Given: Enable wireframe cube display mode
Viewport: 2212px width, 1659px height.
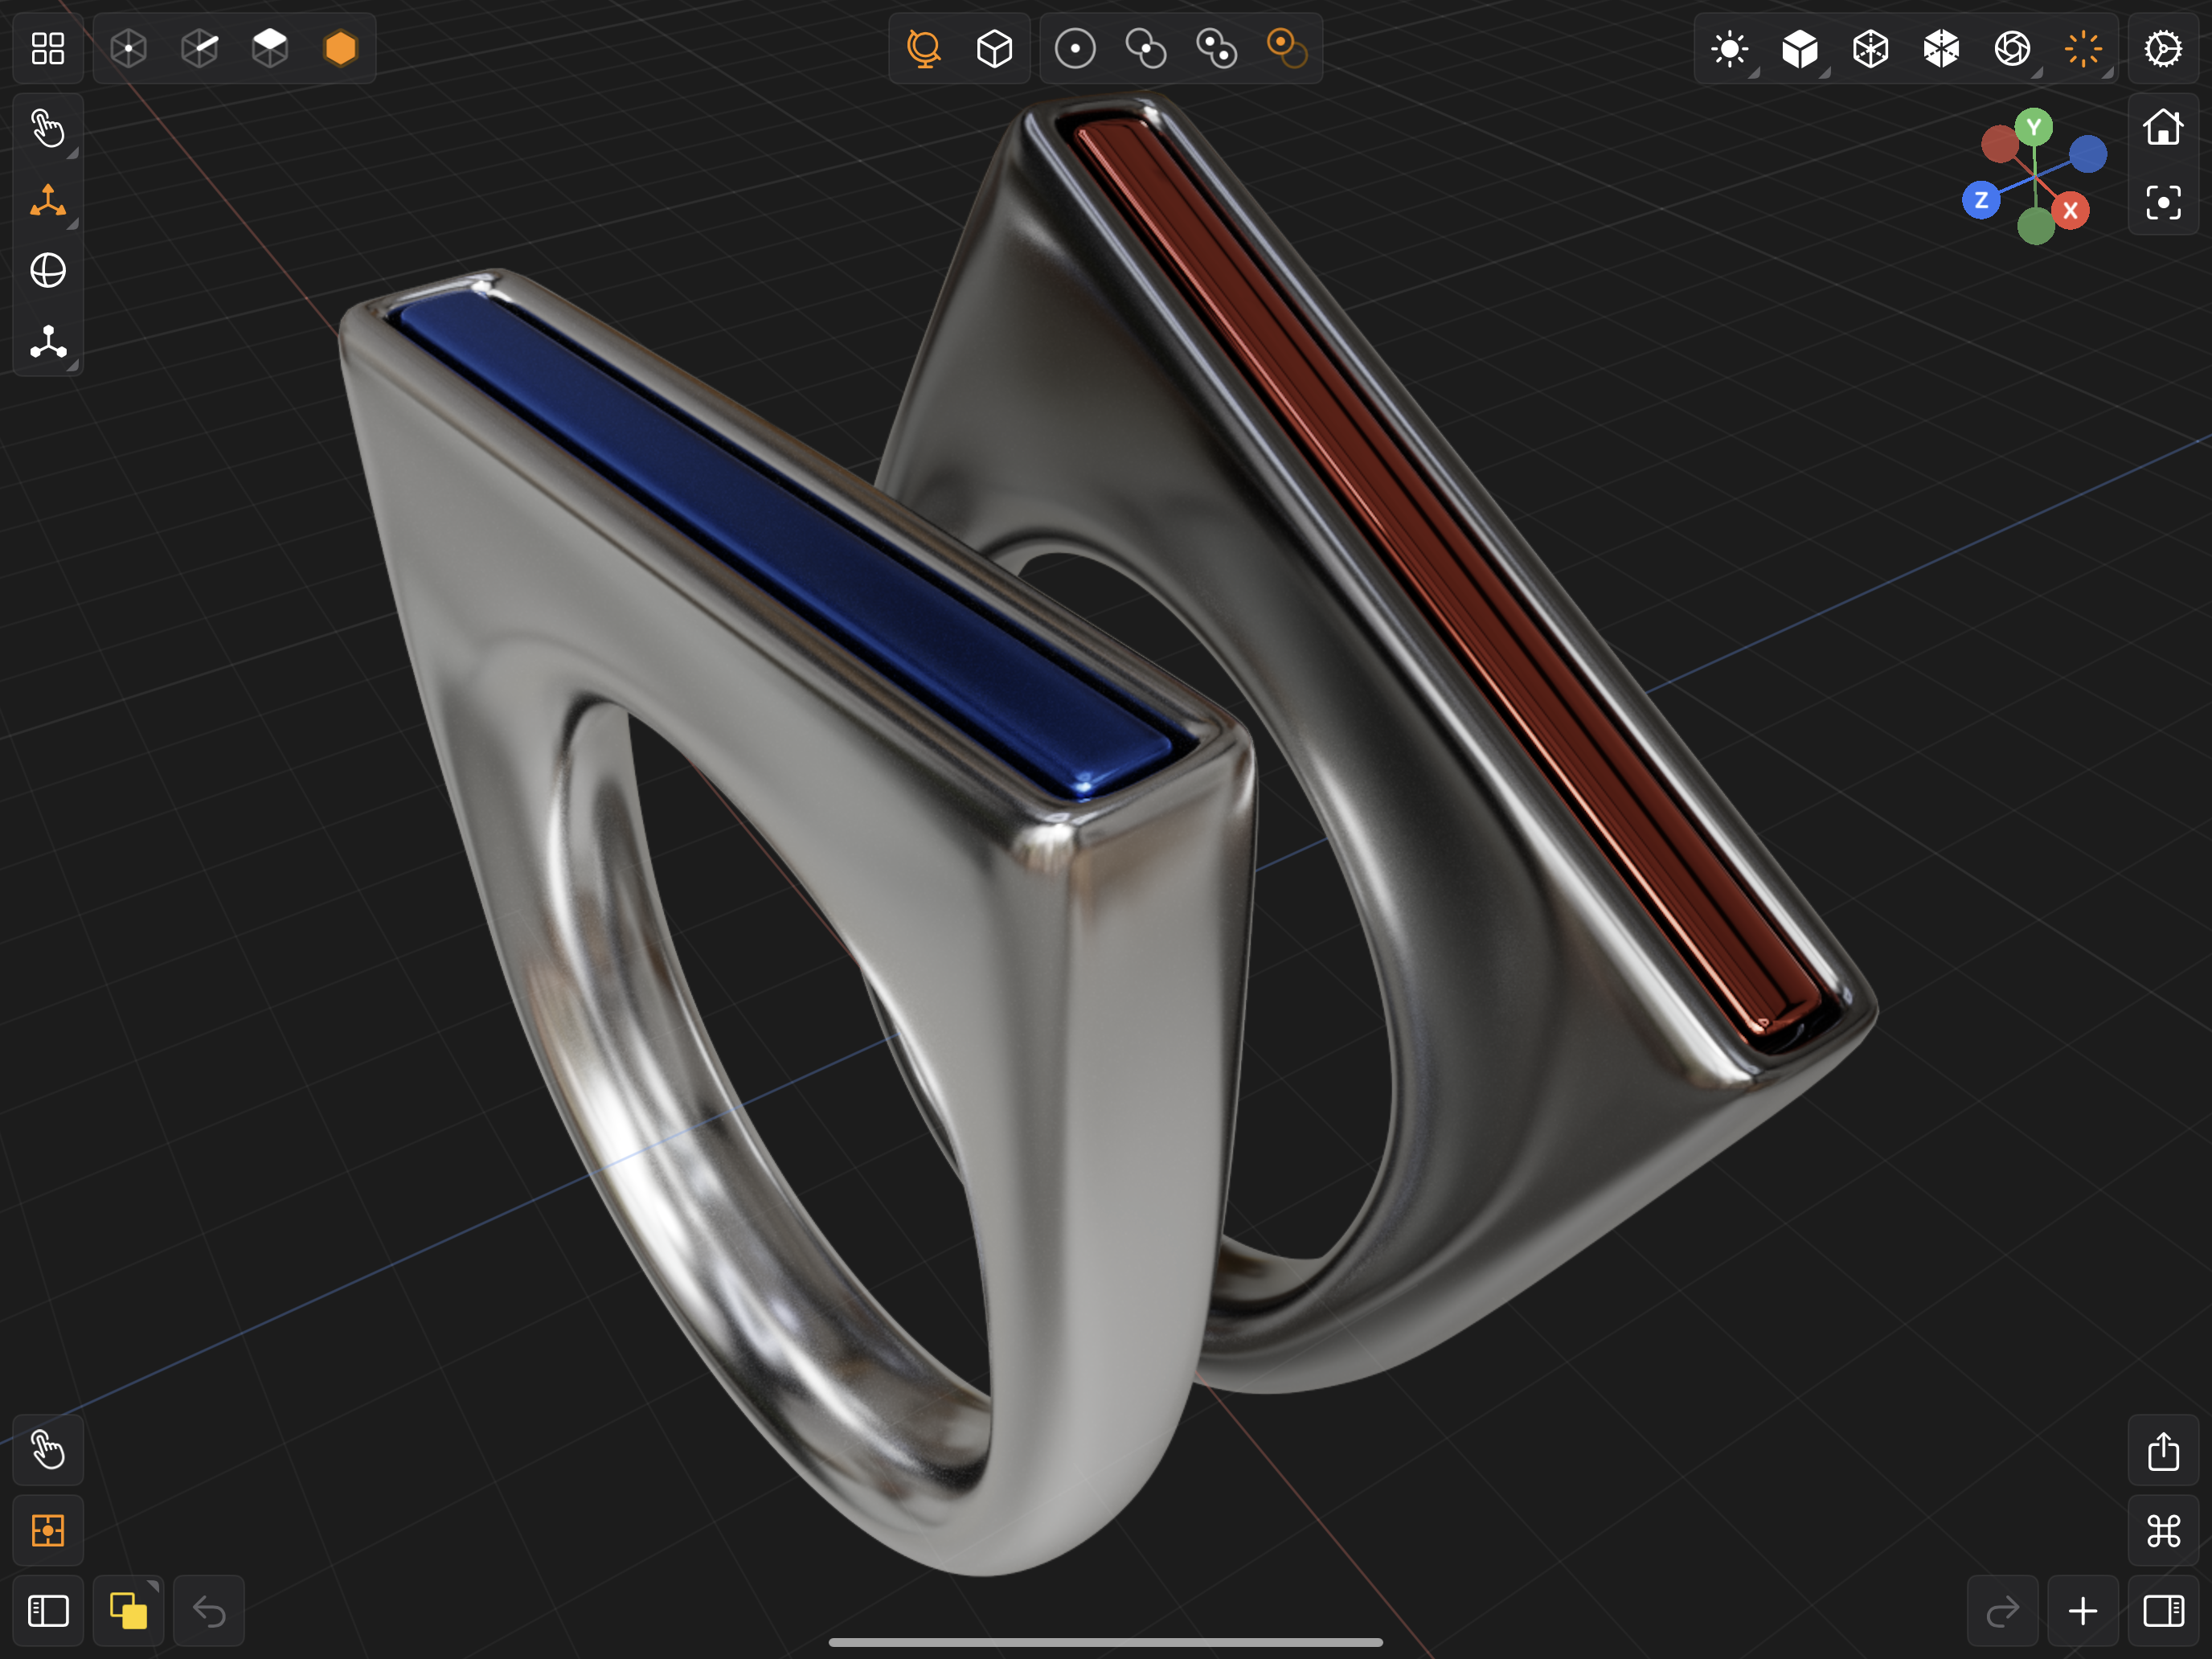Looking at the screenshot, I should pyautogui.click(x=1871, y=48).
